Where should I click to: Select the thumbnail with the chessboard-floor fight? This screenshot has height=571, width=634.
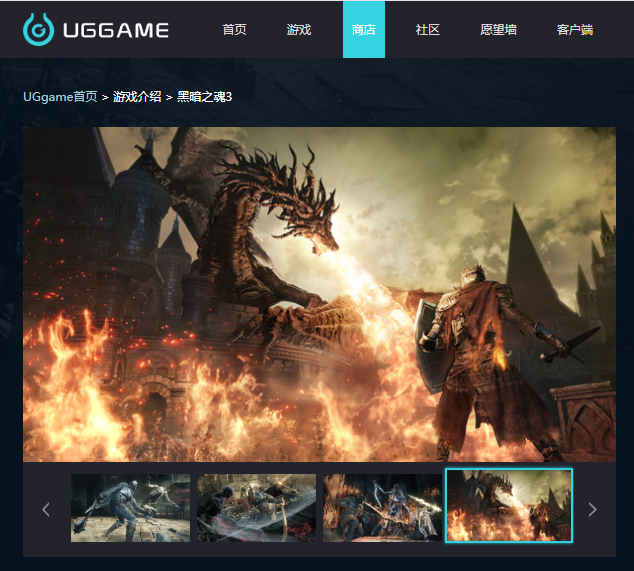coord(256,508)
